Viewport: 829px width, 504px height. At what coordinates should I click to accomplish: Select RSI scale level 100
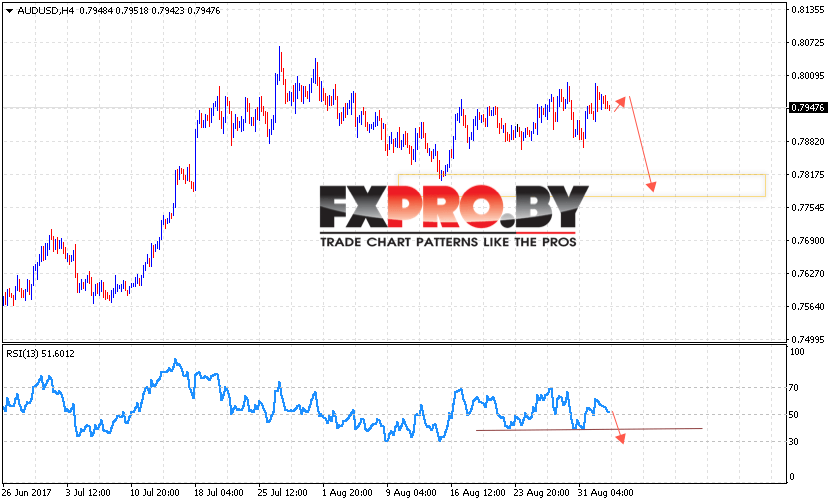(797, 352)
